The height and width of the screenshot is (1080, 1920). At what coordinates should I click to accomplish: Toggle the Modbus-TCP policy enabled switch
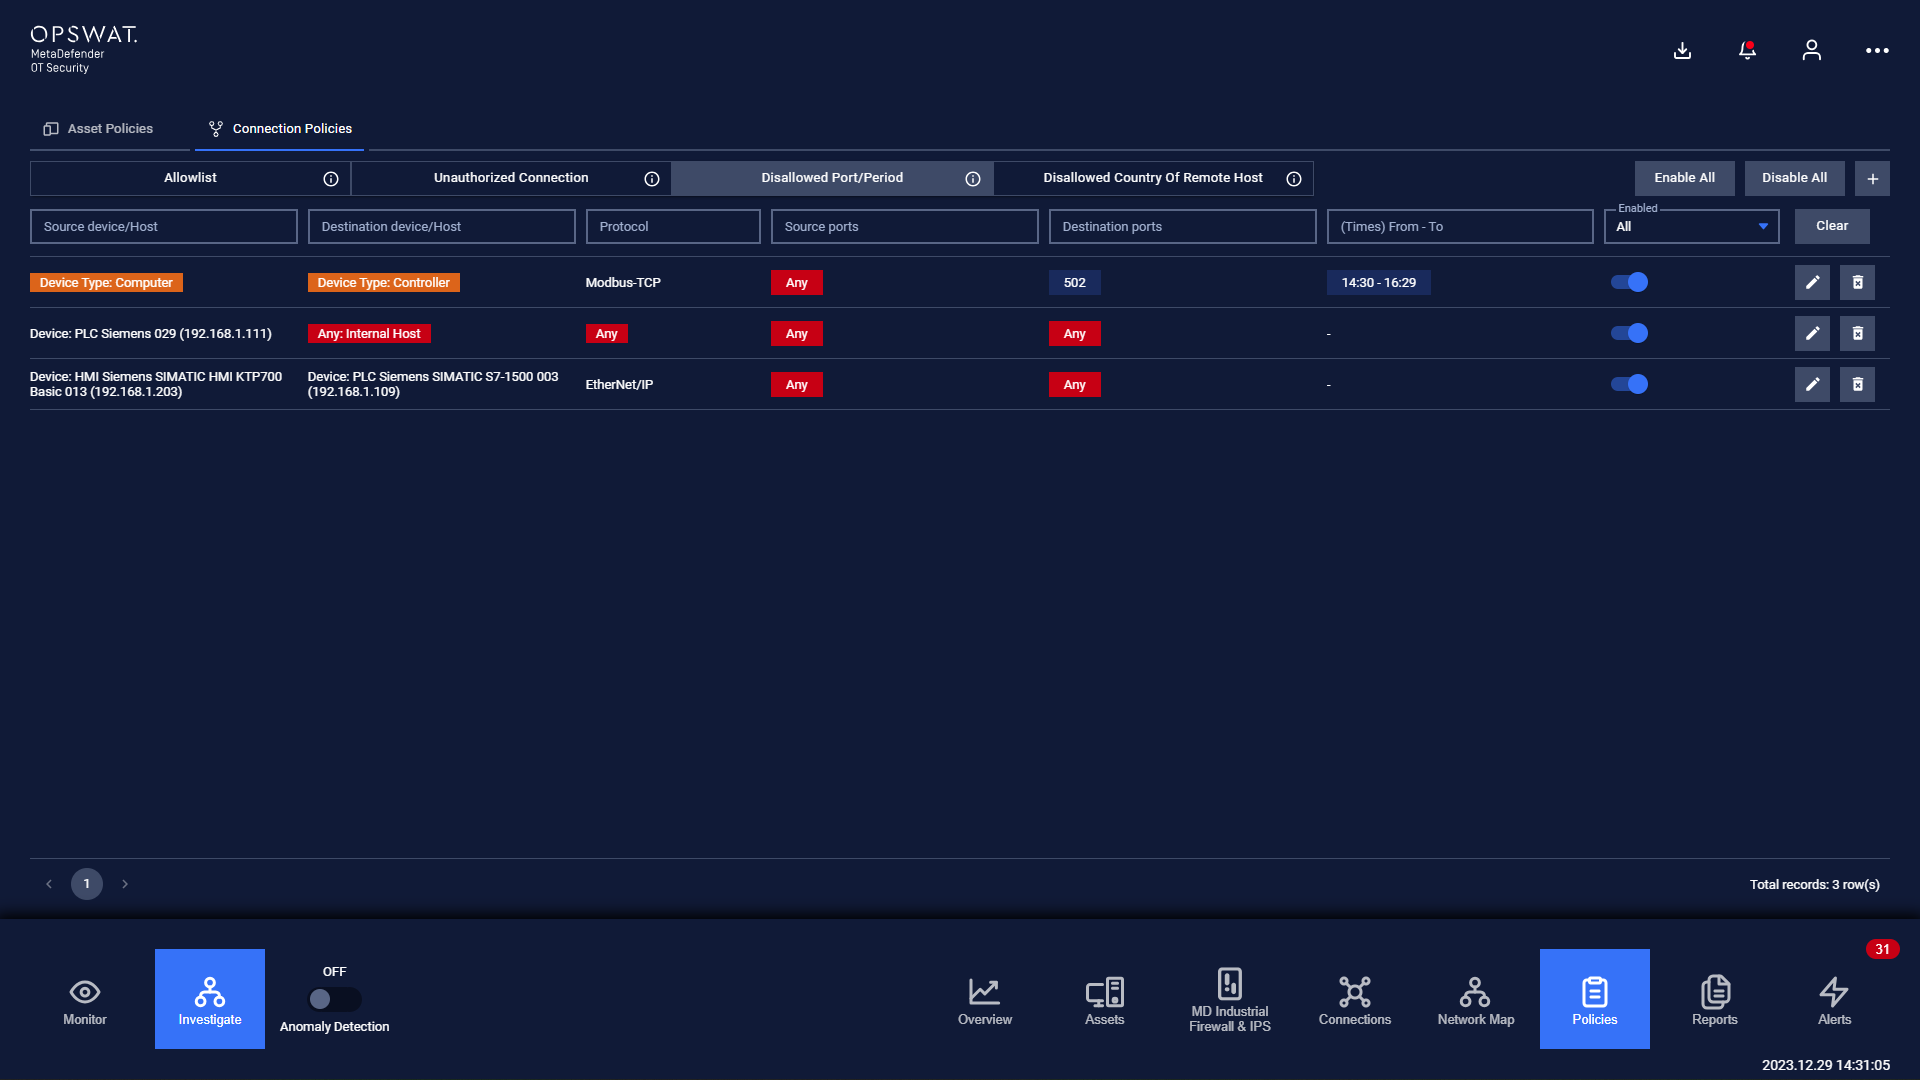click(x=1629, y=282)
